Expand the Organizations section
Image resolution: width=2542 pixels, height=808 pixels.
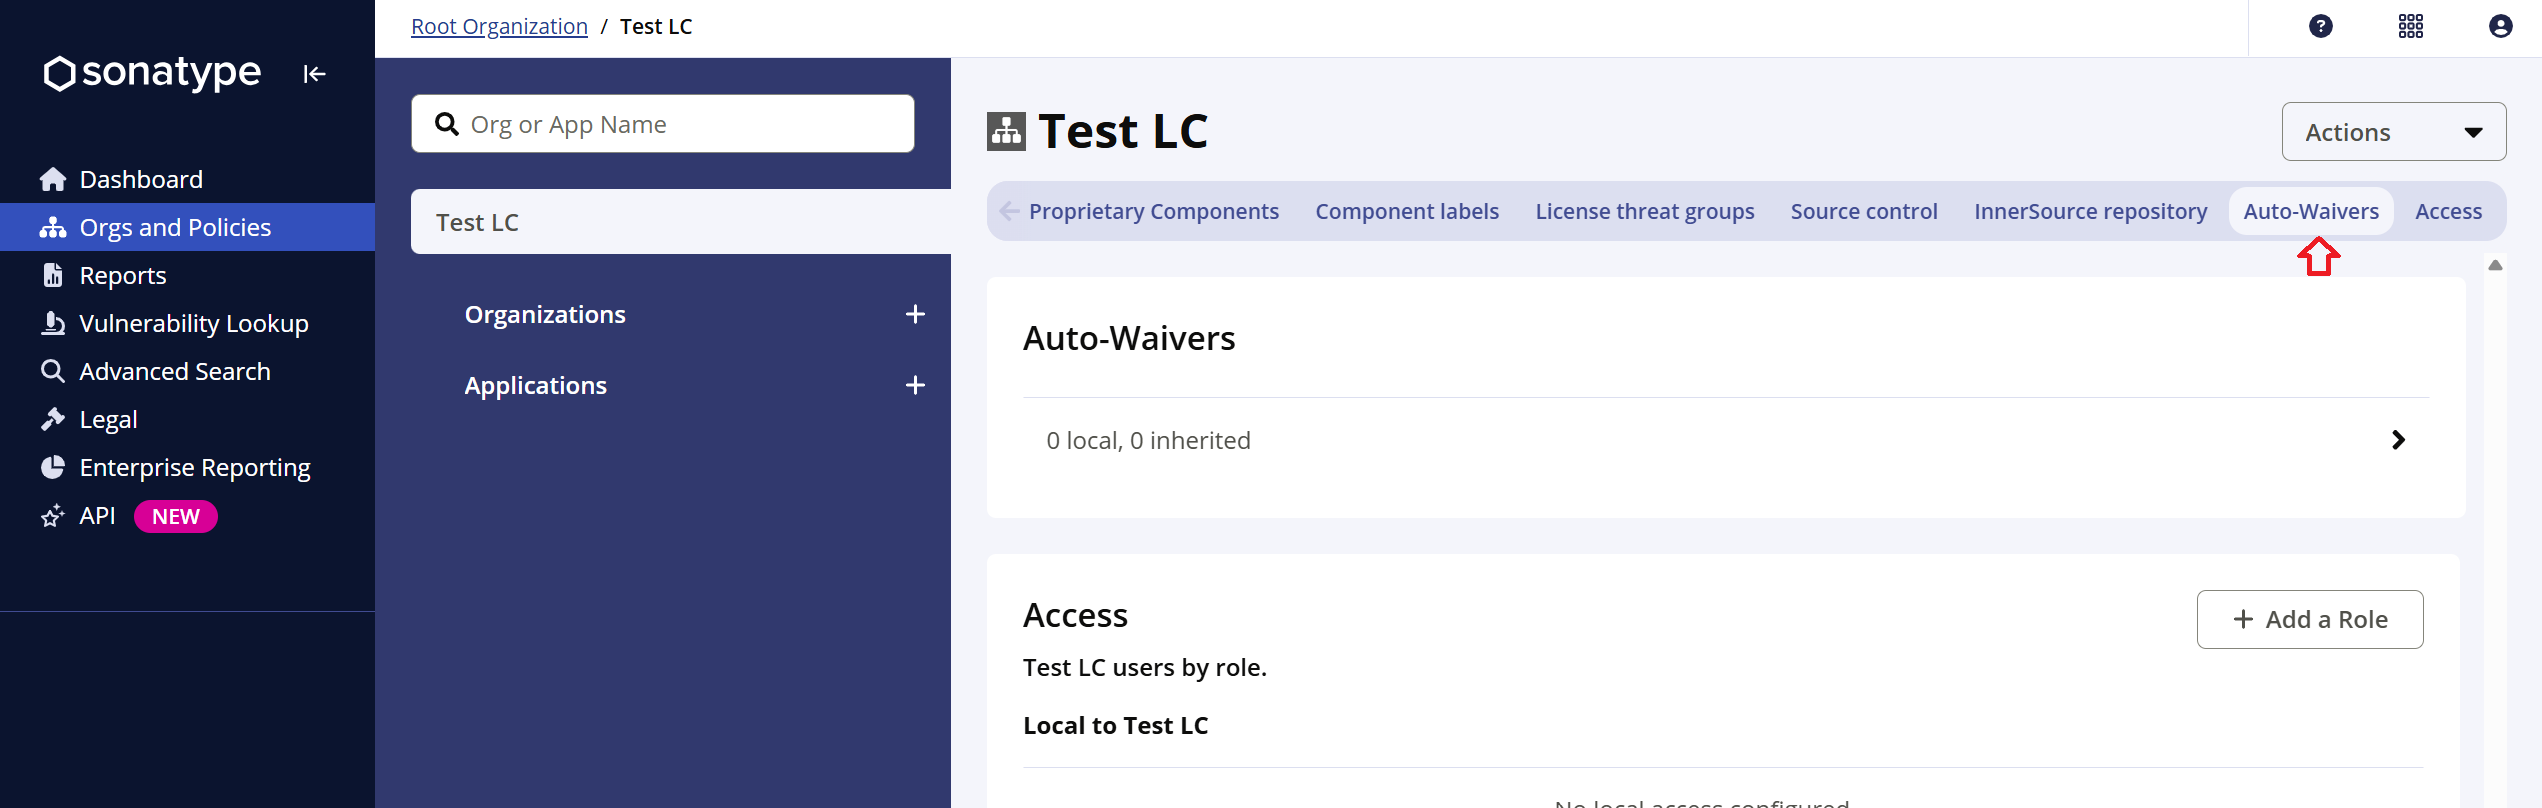click(545, 314)
